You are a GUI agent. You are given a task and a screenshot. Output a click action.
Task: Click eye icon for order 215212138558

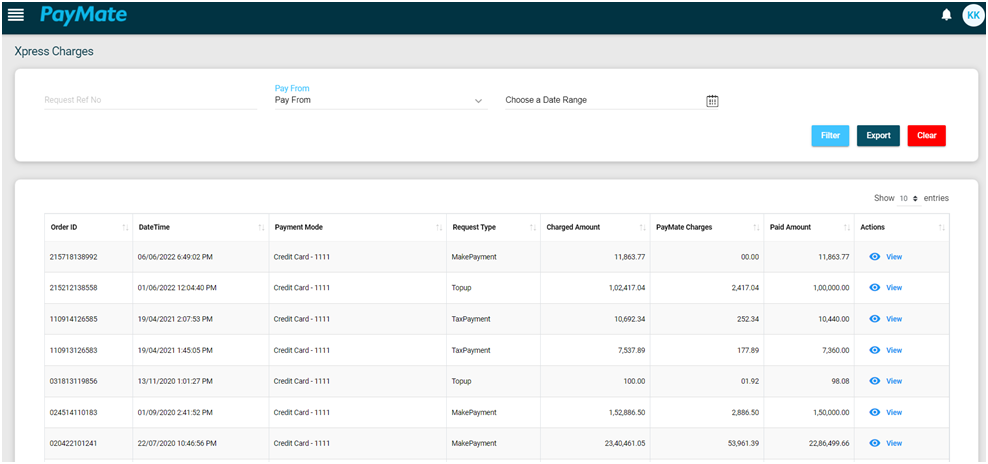tap(875, 287)
